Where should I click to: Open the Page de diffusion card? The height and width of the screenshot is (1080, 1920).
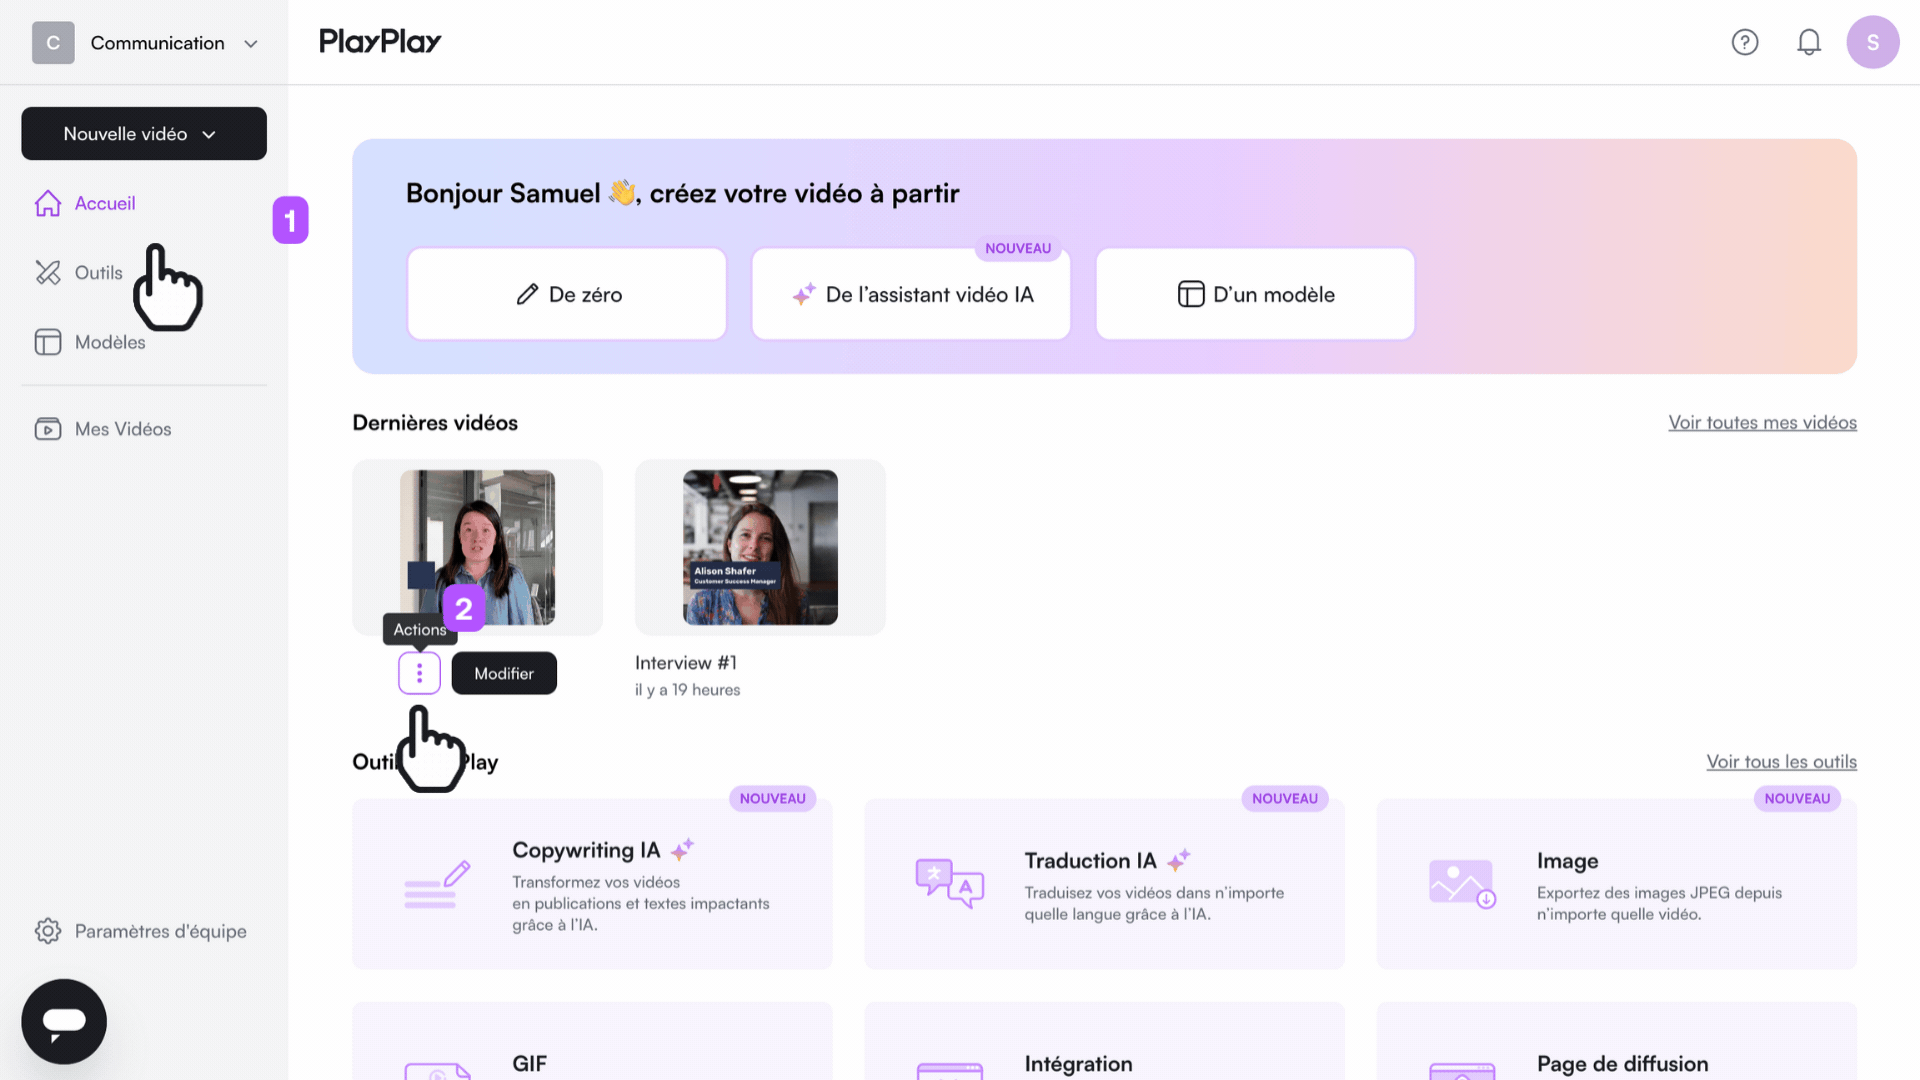click(x=1616, y=1041)
